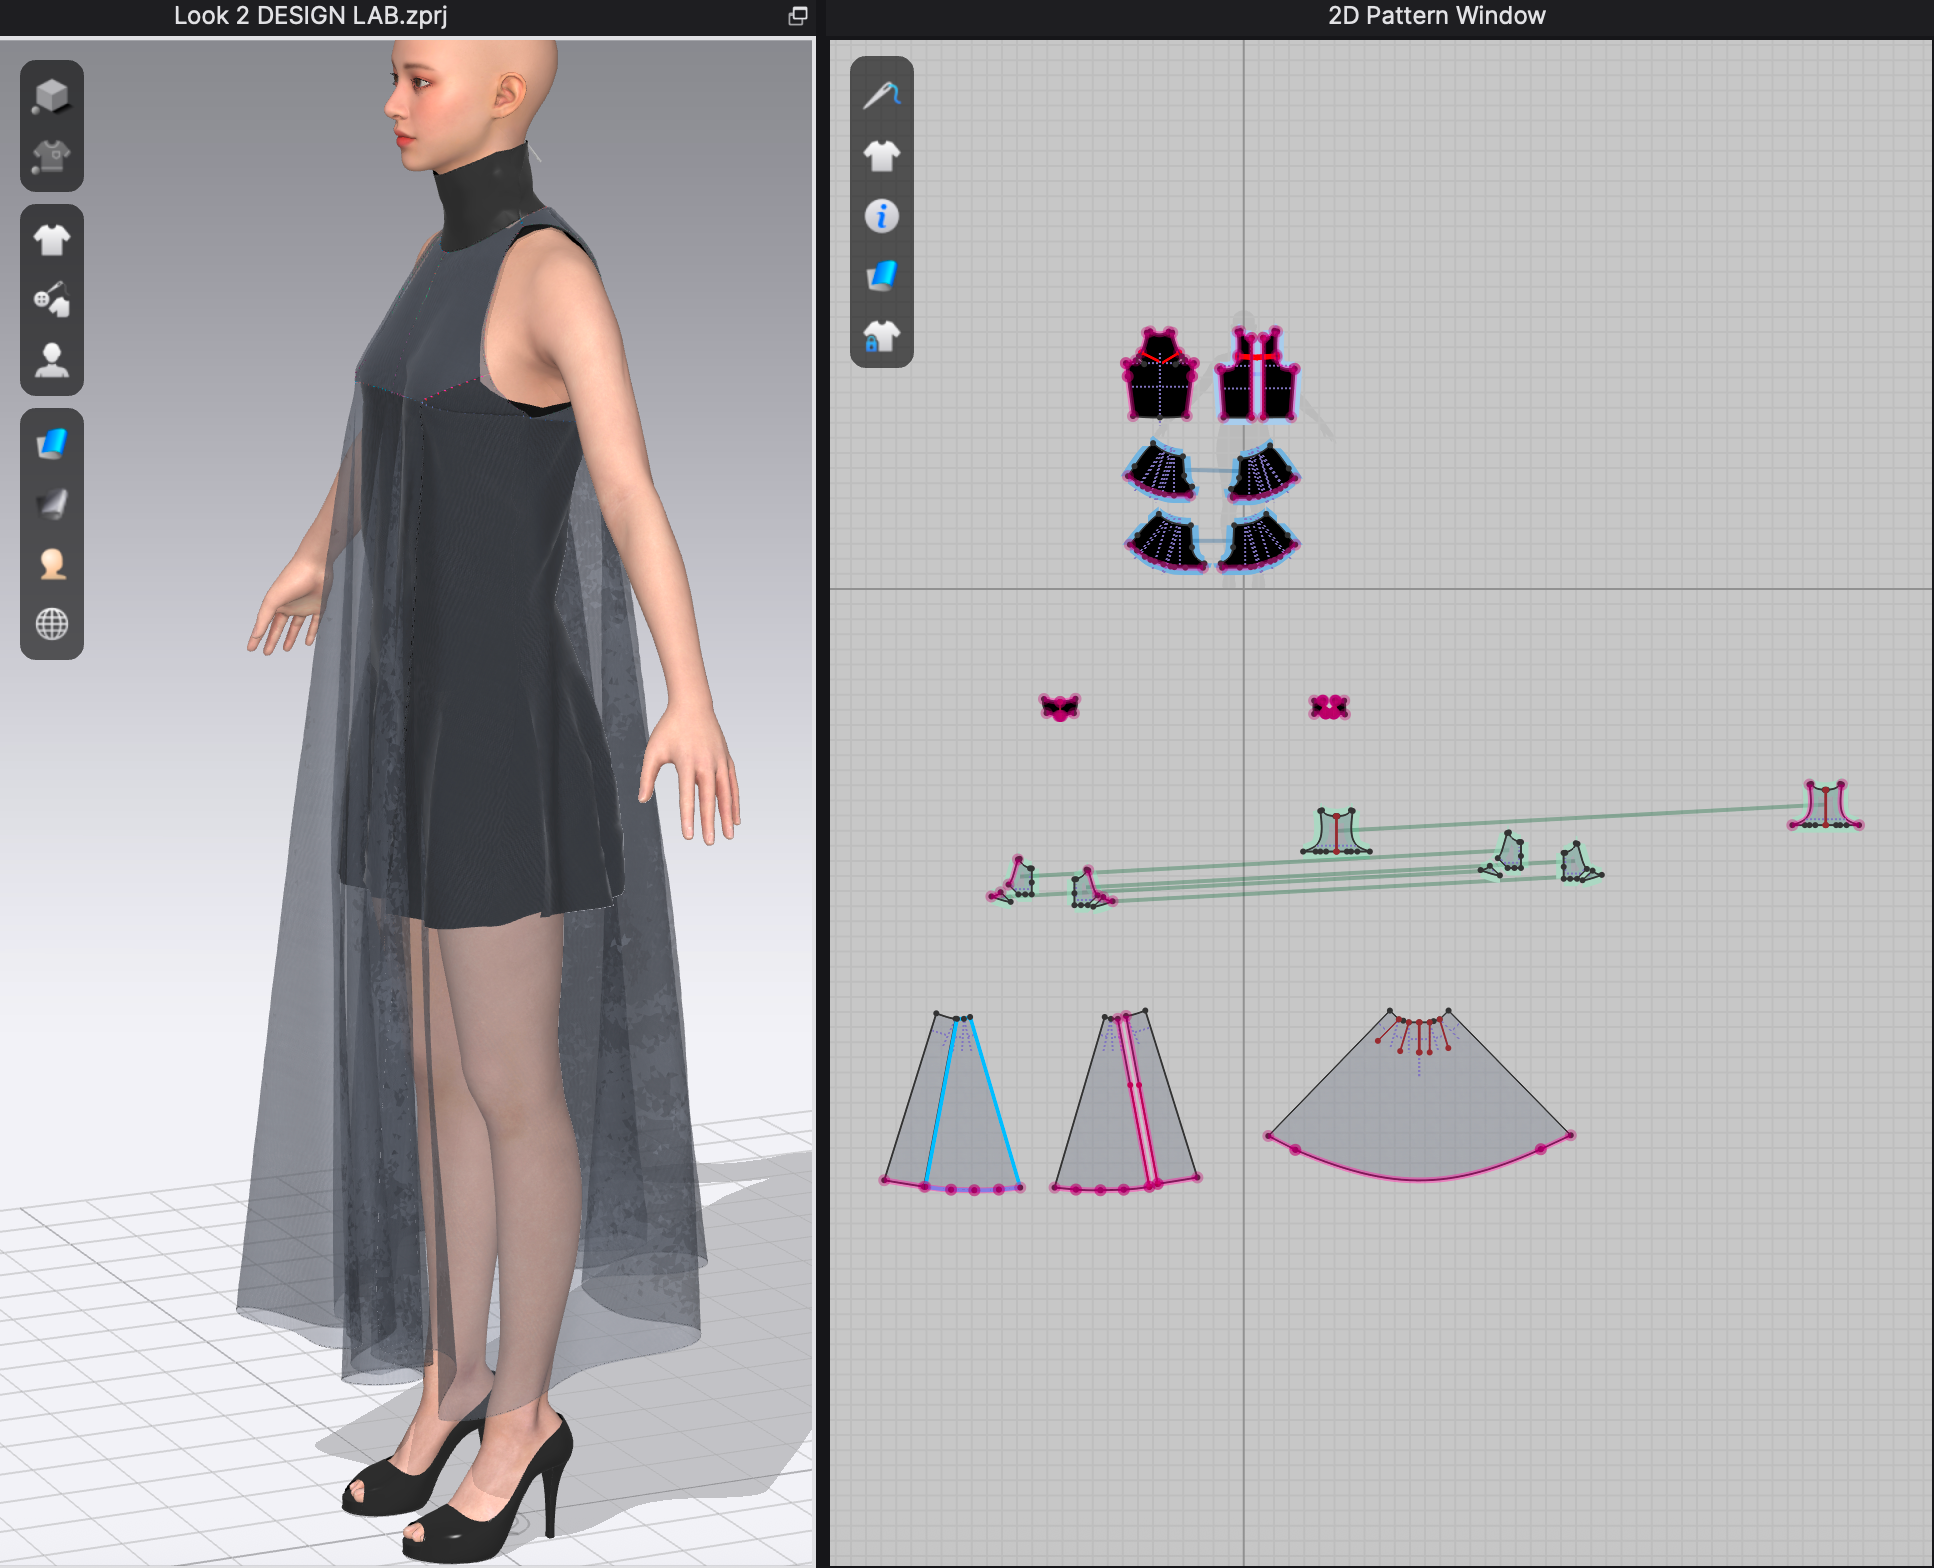Click the undock window button beside project title
Image resolution: width=1934 pixels, height=1568 pixels.
pos(797,16)
